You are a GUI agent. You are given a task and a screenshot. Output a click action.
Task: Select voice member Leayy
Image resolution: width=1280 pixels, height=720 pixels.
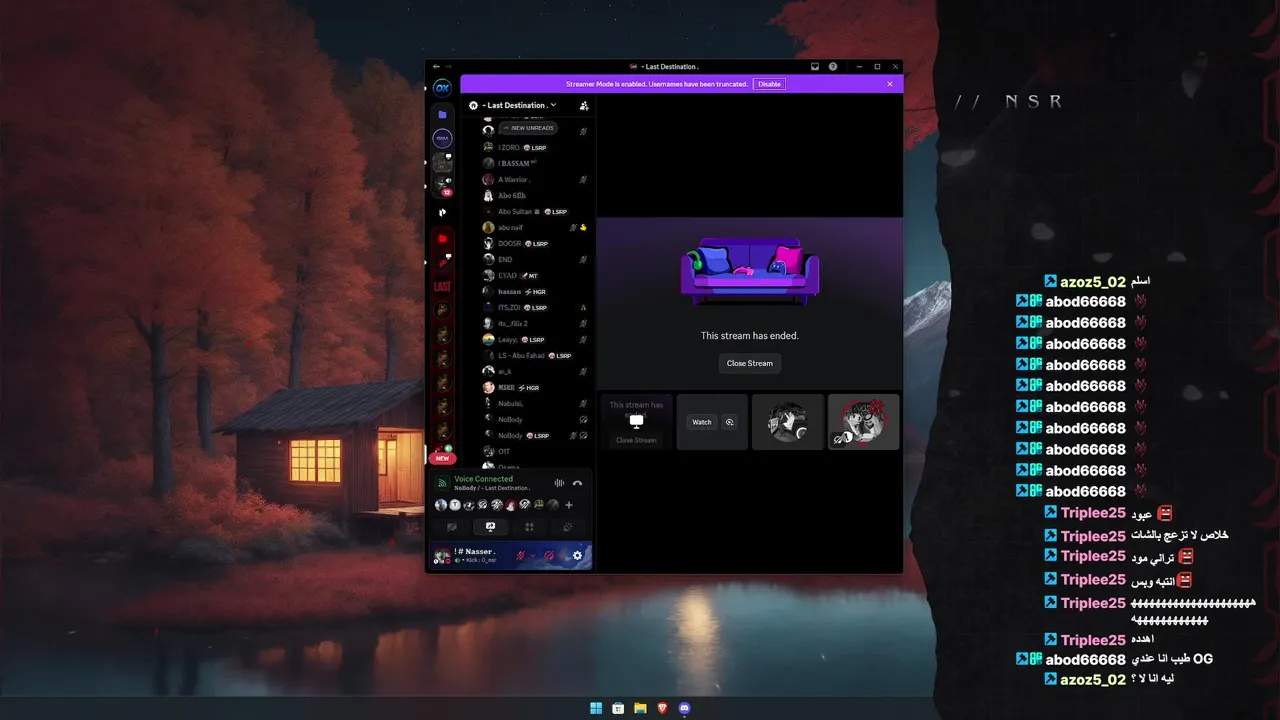(x=535, y=339)
